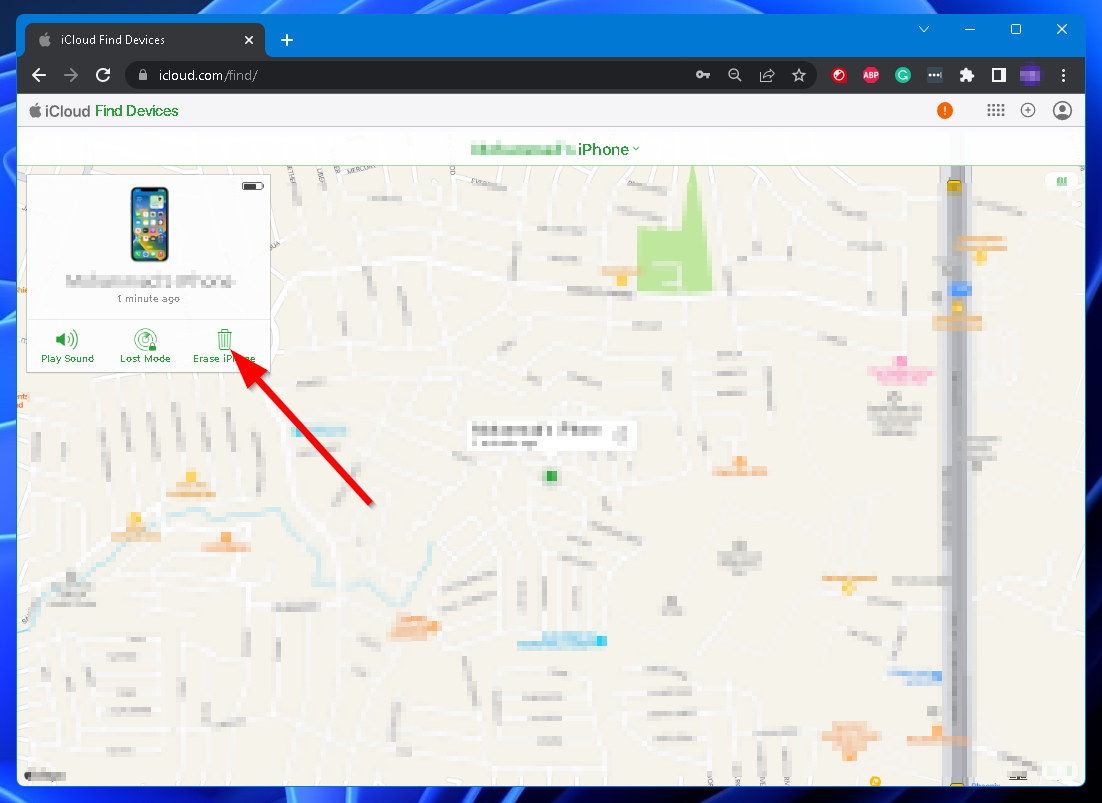1102x803 pixels.
Task: Click the battery indicator on device card
Action: click(x=252, y=186)
